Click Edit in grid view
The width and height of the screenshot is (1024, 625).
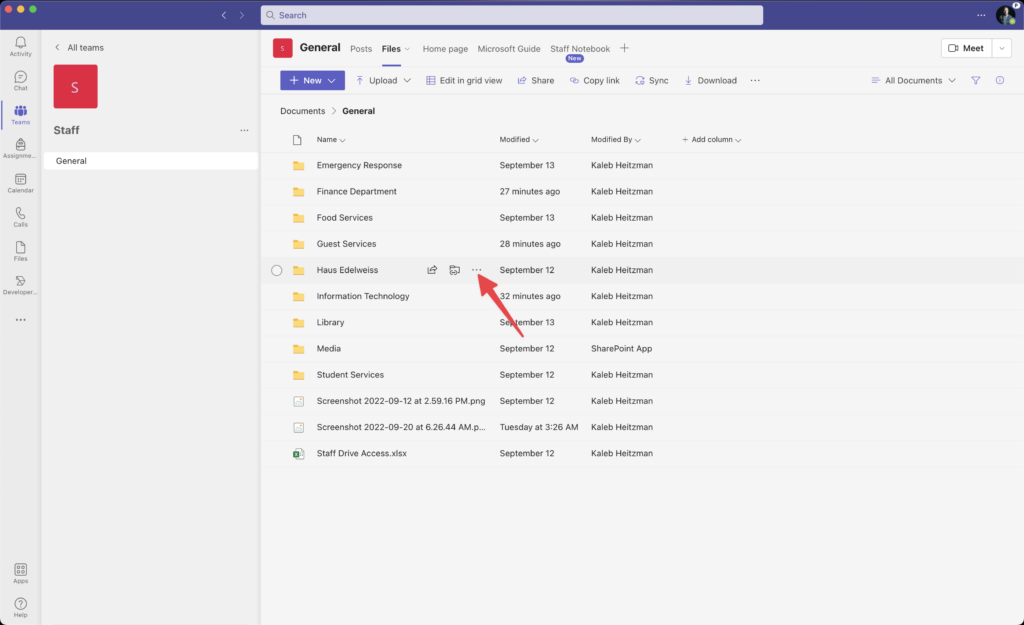tap(464, 80)
